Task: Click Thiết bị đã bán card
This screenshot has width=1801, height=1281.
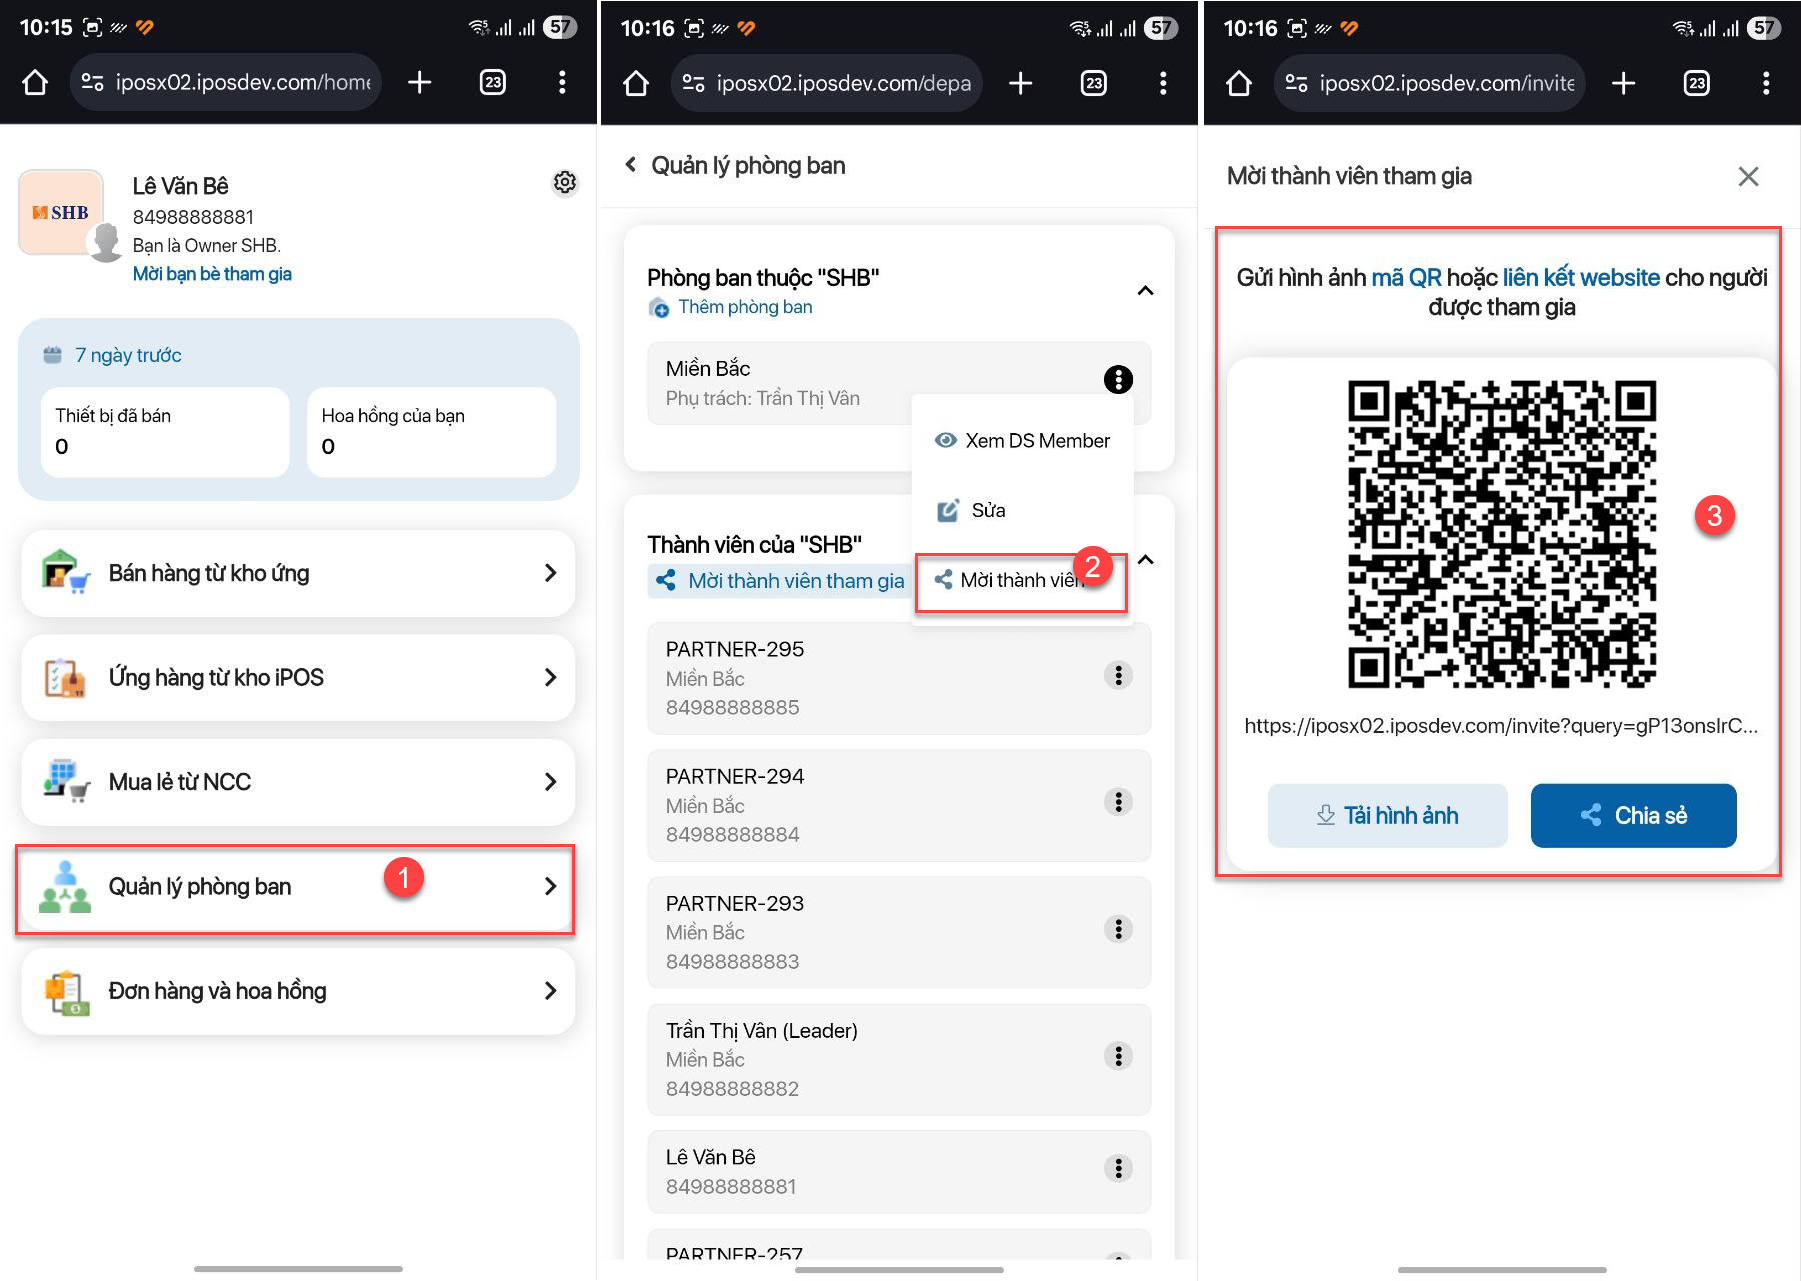Action: 165,432
